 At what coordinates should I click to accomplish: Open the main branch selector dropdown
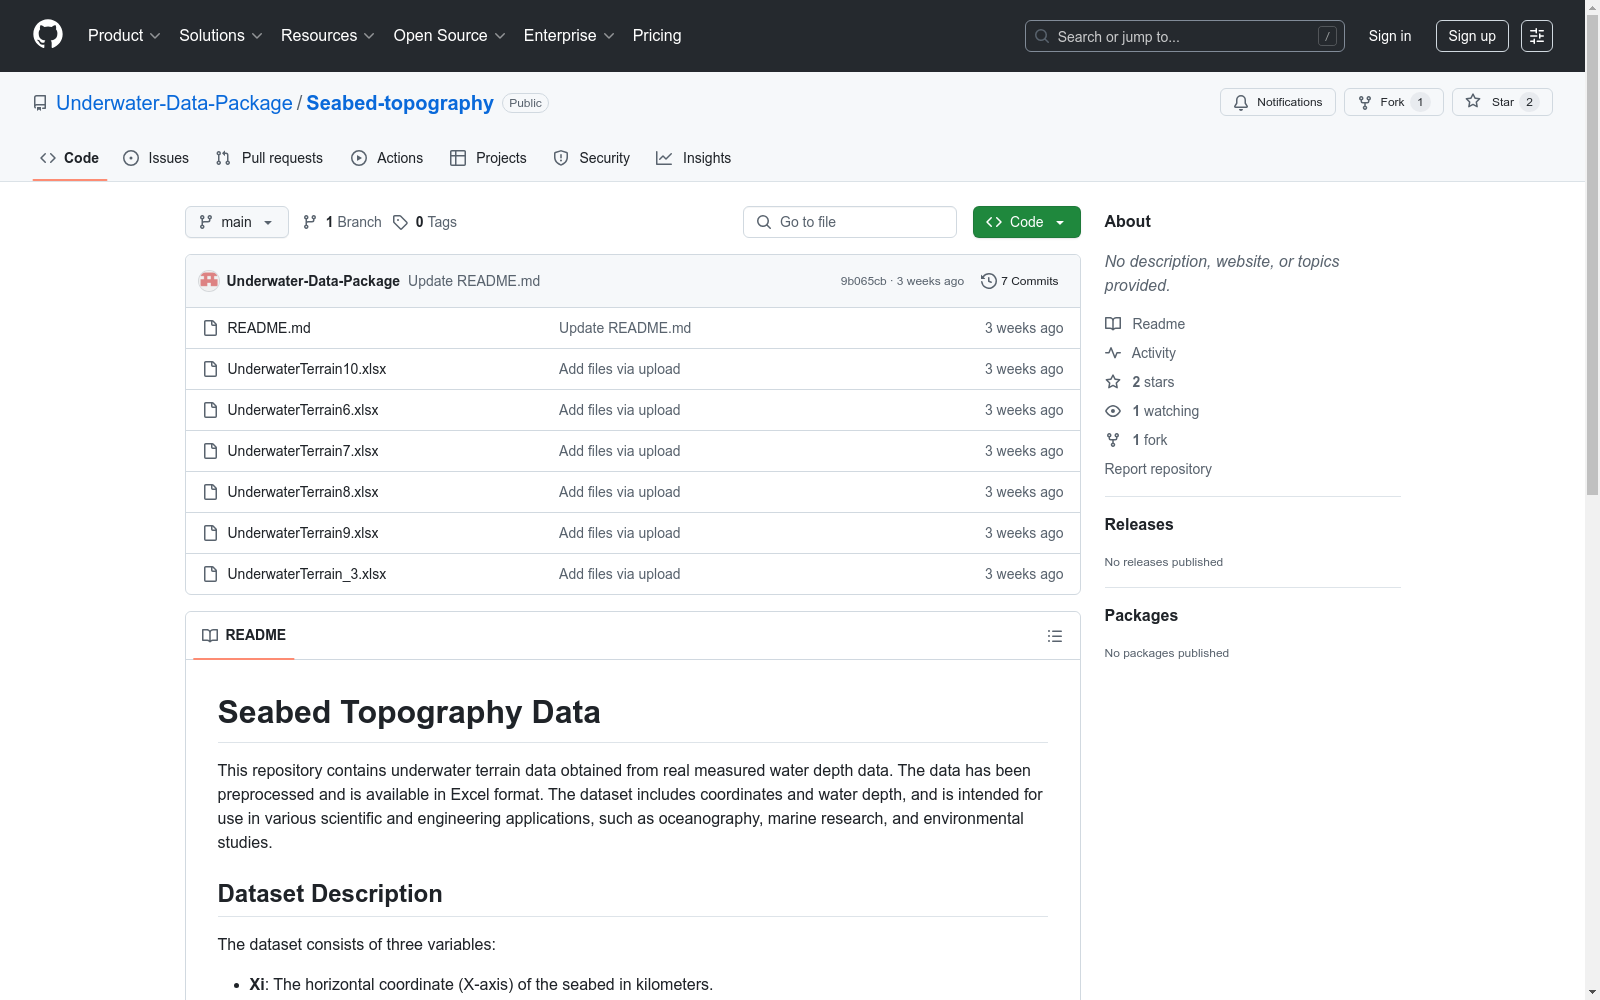click(237, 222)
